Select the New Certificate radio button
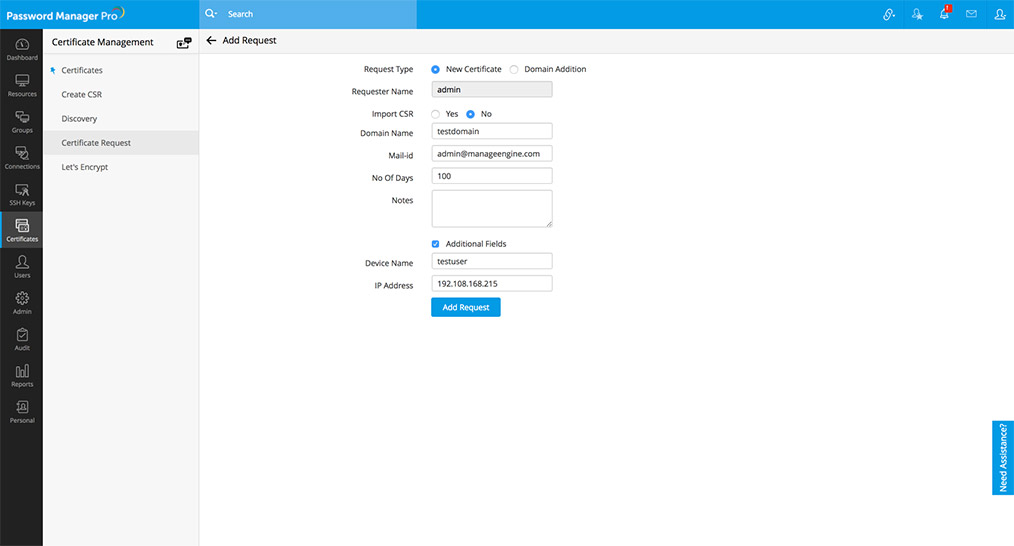Viewport: 1014px width, 546px height. coord(435,69)
